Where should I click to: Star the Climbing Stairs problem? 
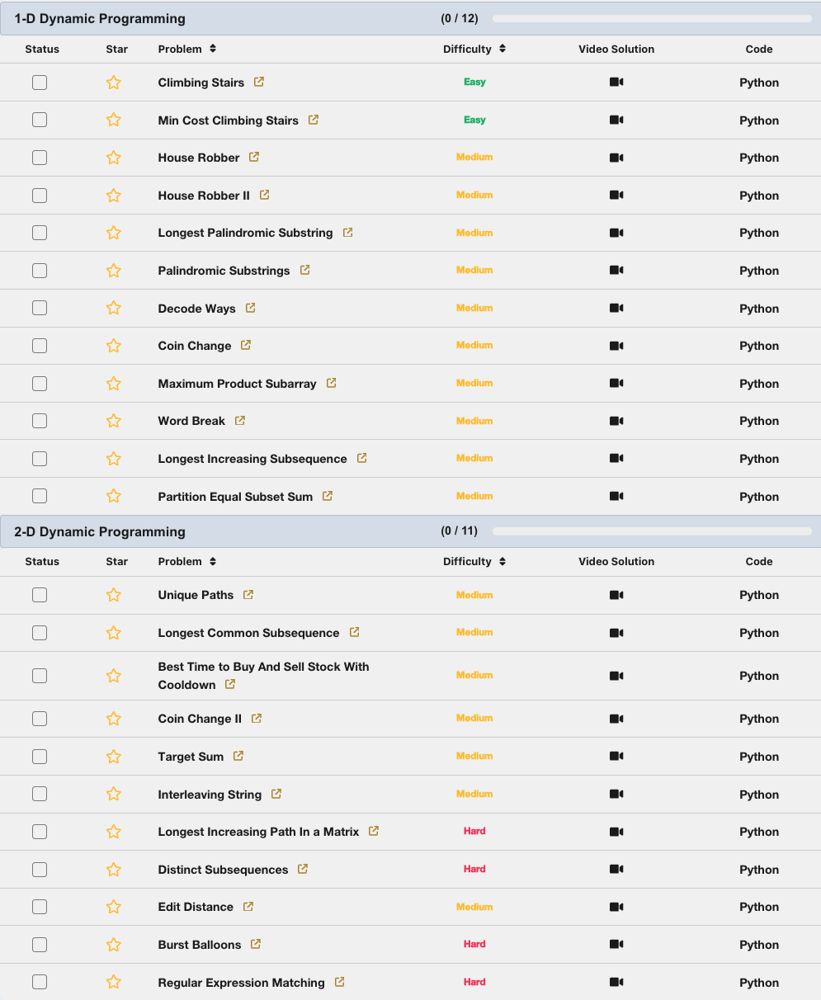click(114, 83)
